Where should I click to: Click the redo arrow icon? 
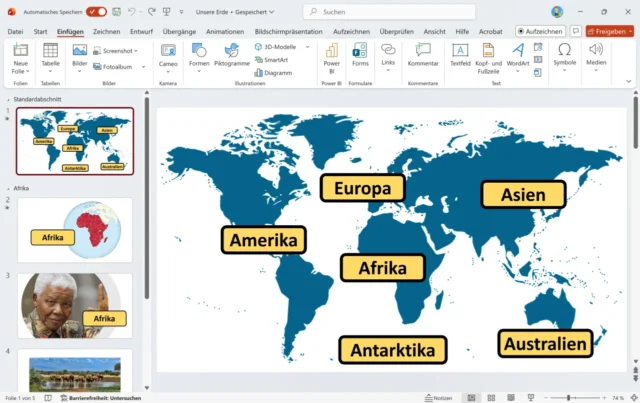(x=152, y=12)
